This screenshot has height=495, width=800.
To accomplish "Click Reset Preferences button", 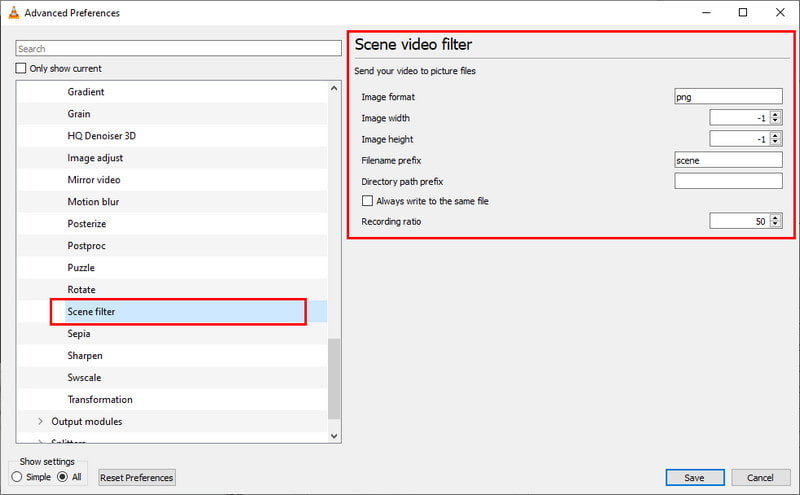I will [x=137, y=477].
